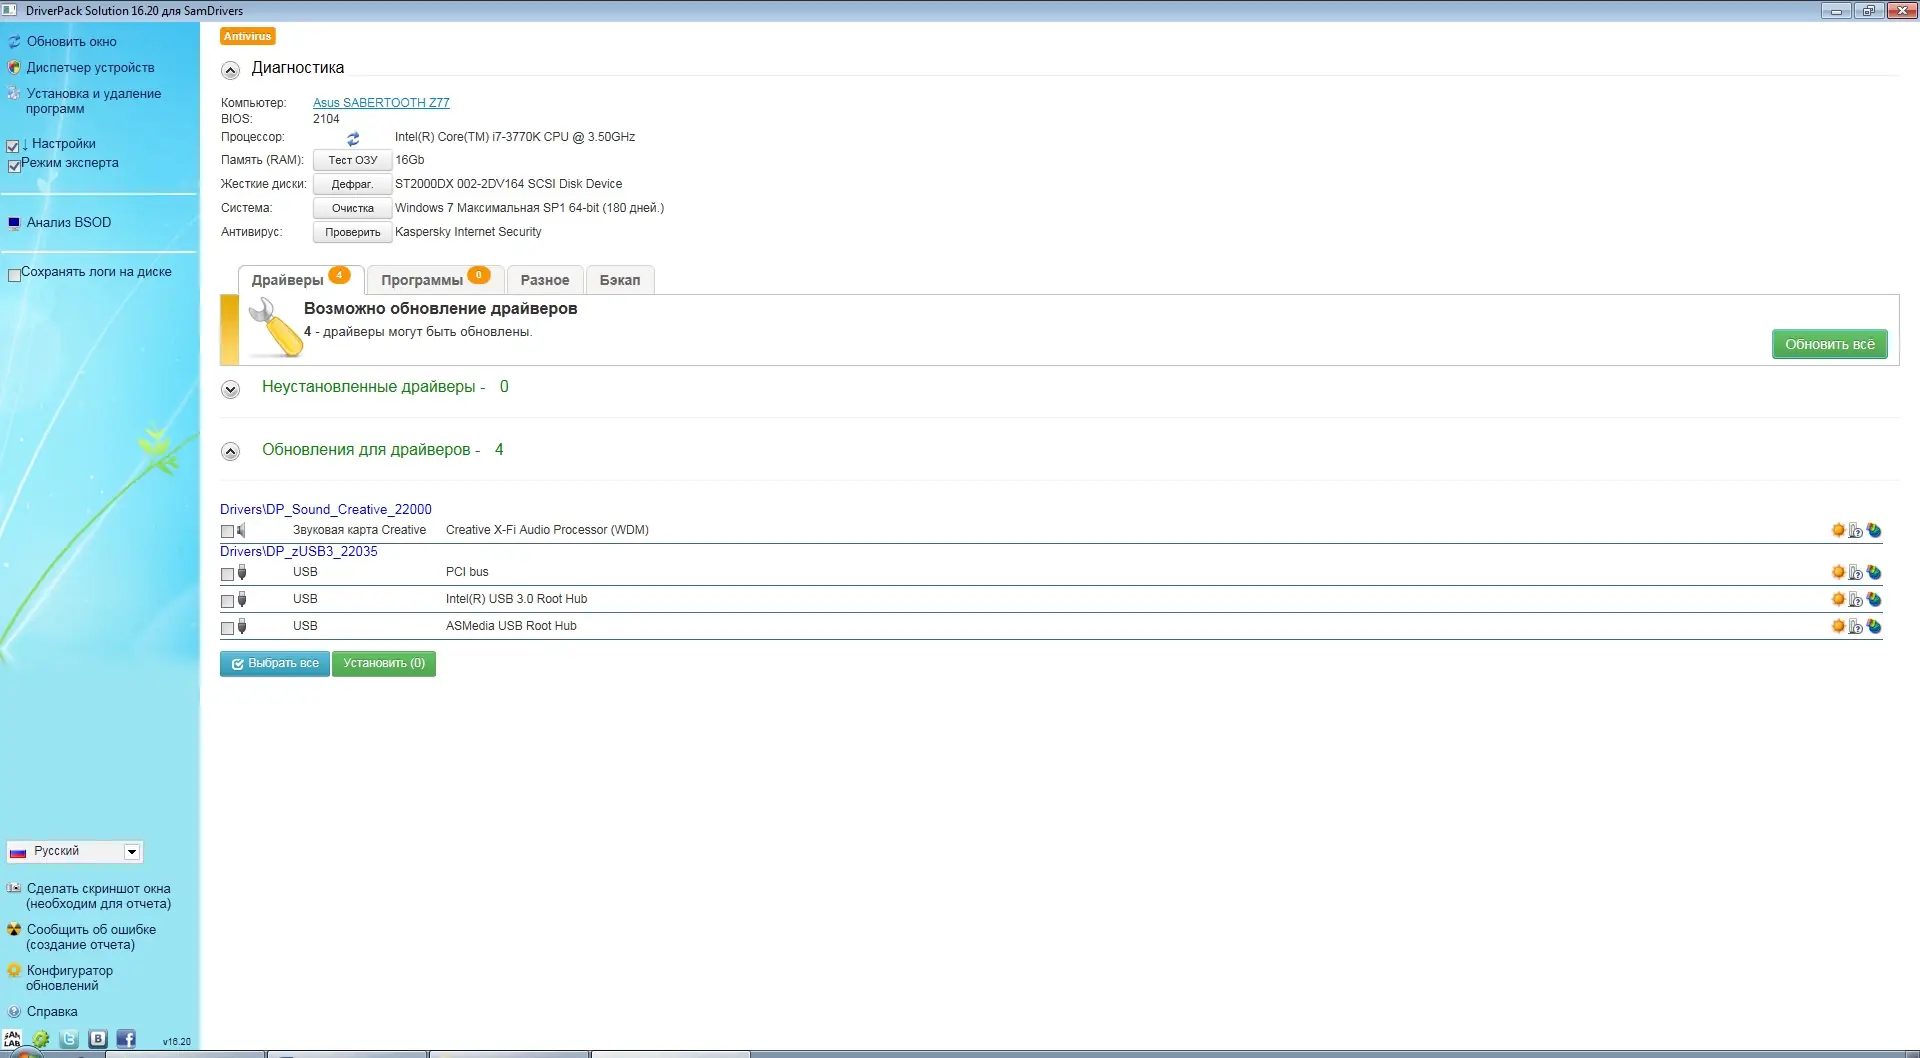Enable Сохранять логи на диске checkbox

pyautogui.click(x=14, y=275)
